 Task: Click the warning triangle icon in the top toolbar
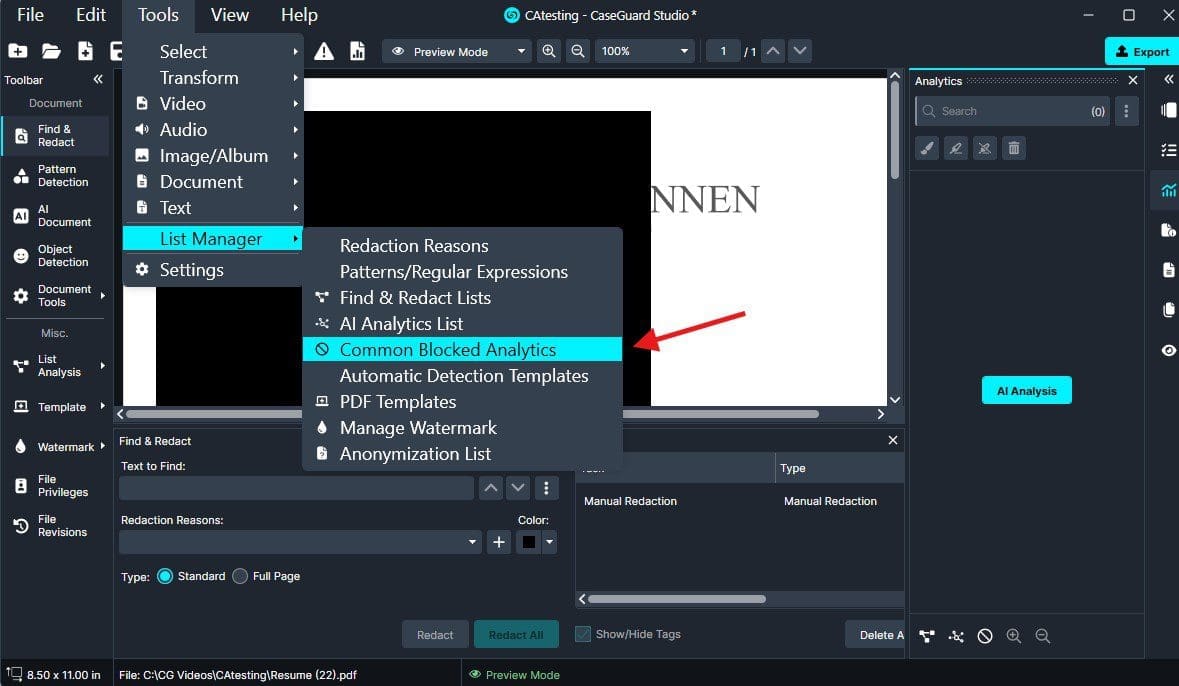point(324,51)
